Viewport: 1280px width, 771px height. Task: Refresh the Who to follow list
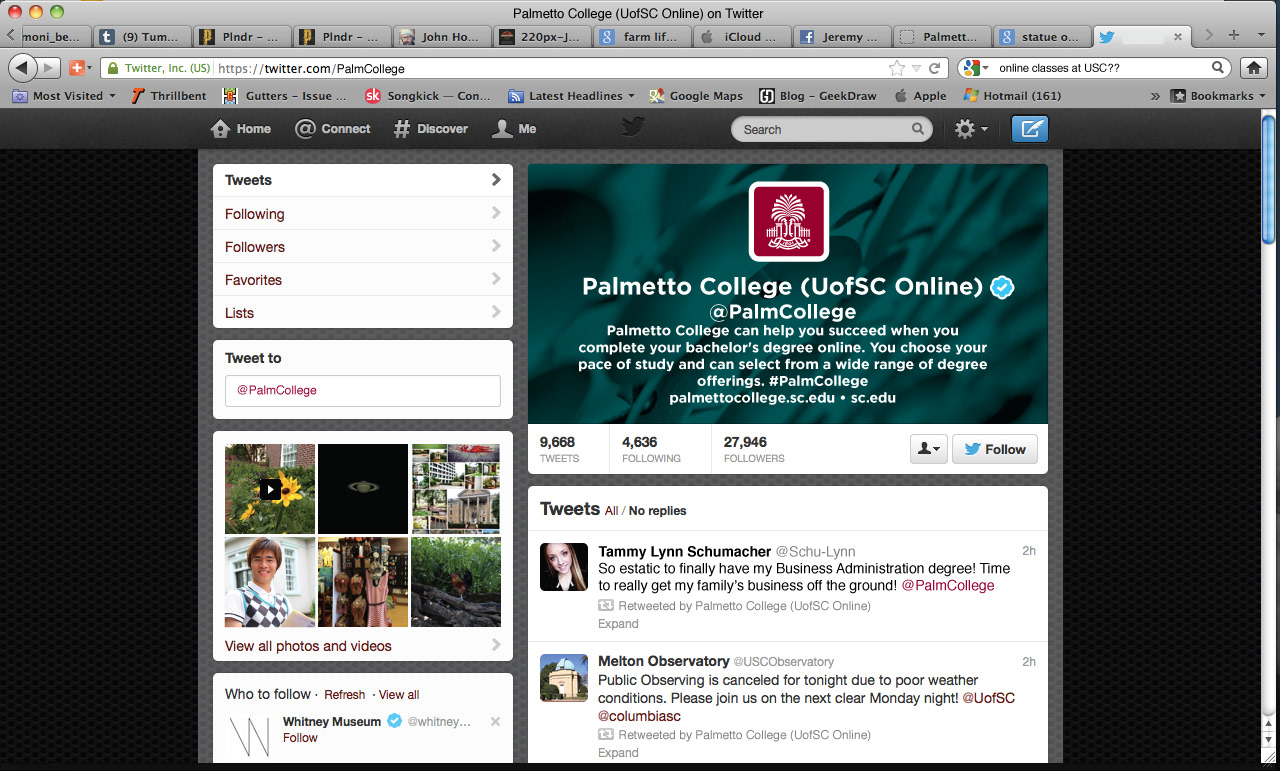[x=345, y=695]
